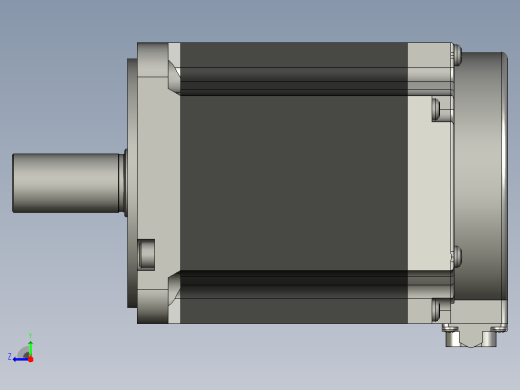This screenshot has width=520, height=390.
Task: Click the dark motor stator body
Action: (x=293, y=183)
